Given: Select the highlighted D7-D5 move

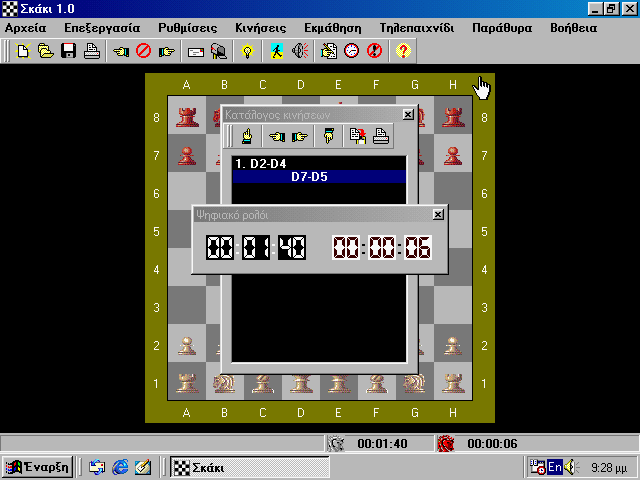Looking at the screenshot, I should (319, 177).
